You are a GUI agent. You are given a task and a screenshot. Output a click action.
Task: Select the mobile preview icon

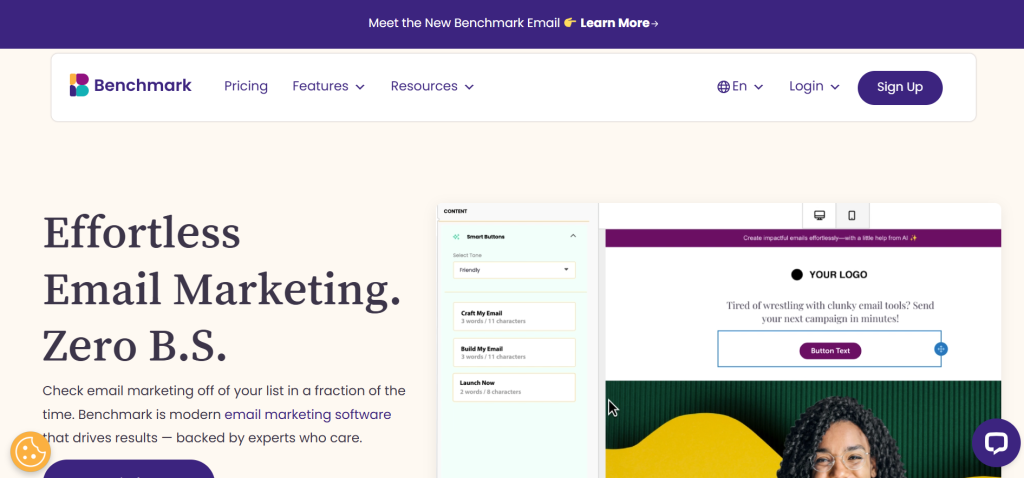pyautogui.click(x=852, y=215)
